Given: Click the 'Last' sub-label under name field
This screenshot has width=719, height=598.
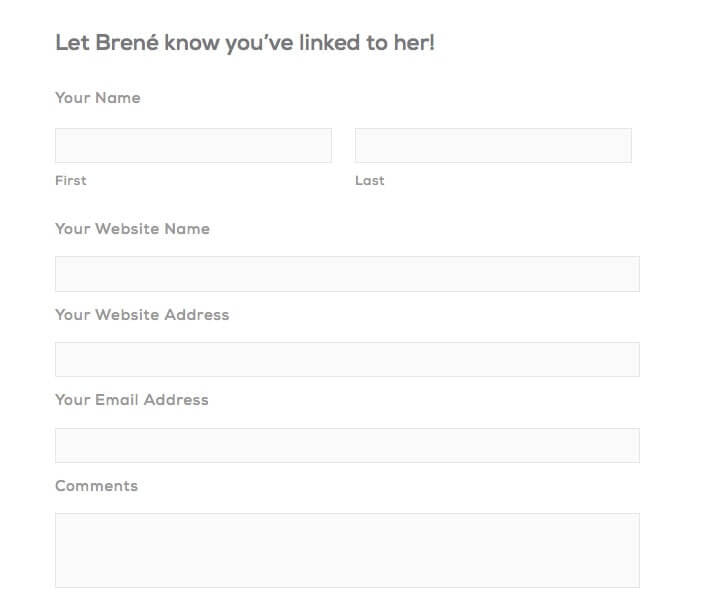Looking at the screenshot, I should click(x=370, y=181).
